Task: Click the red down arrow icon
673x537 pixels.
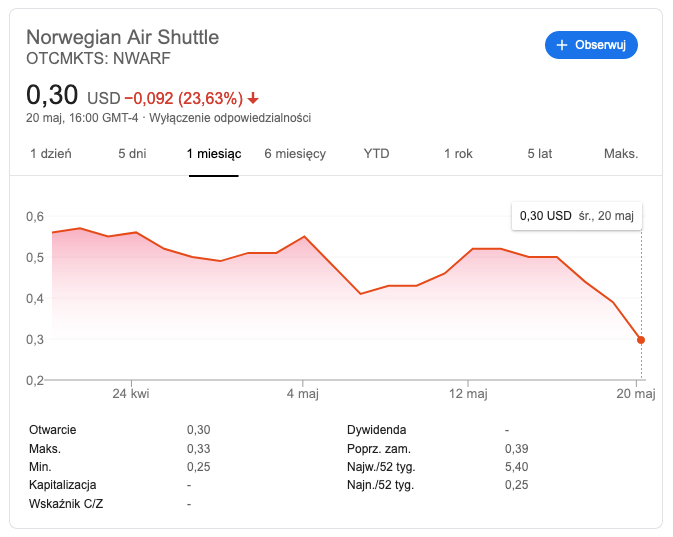Action: click(253, 98)
